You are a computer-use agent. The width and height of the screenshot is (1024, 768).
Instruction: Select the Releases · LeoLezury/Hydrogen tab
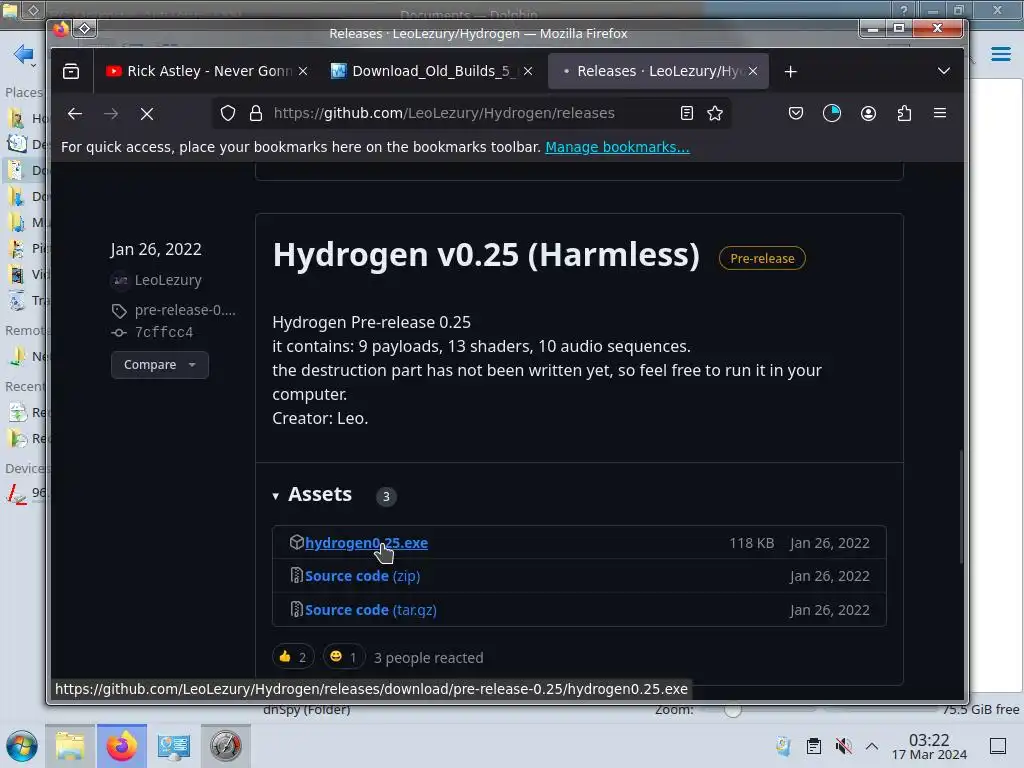(658, 71)
